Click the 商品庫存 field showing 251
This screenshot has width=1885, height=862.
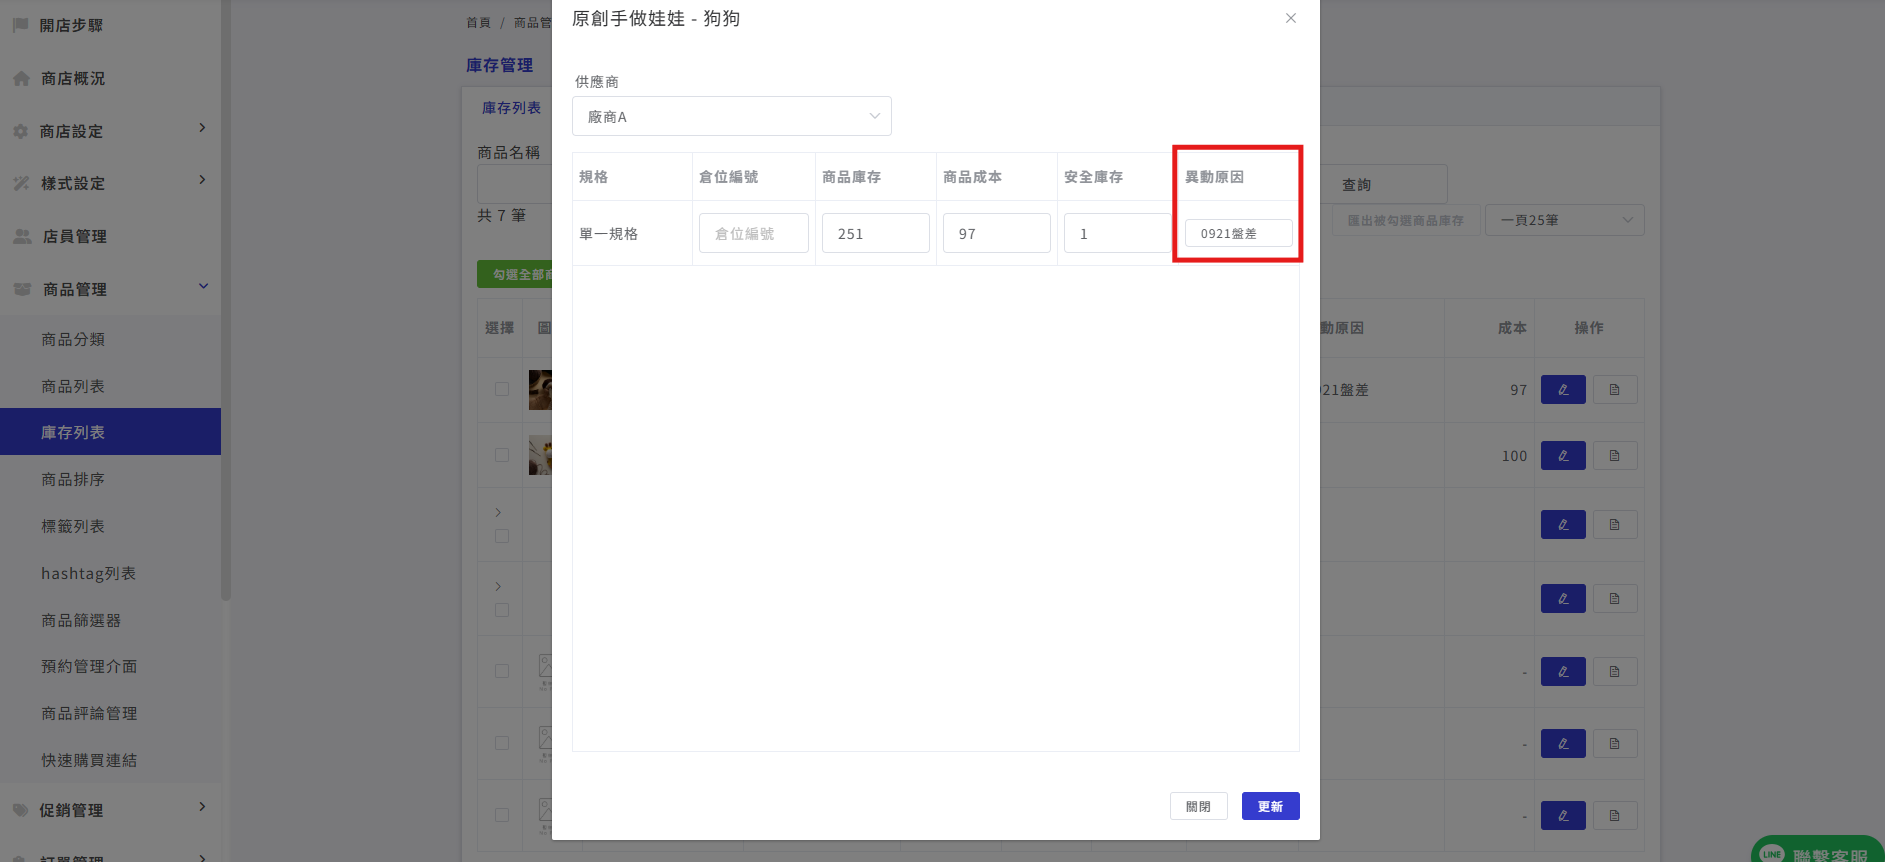point(876,233)
